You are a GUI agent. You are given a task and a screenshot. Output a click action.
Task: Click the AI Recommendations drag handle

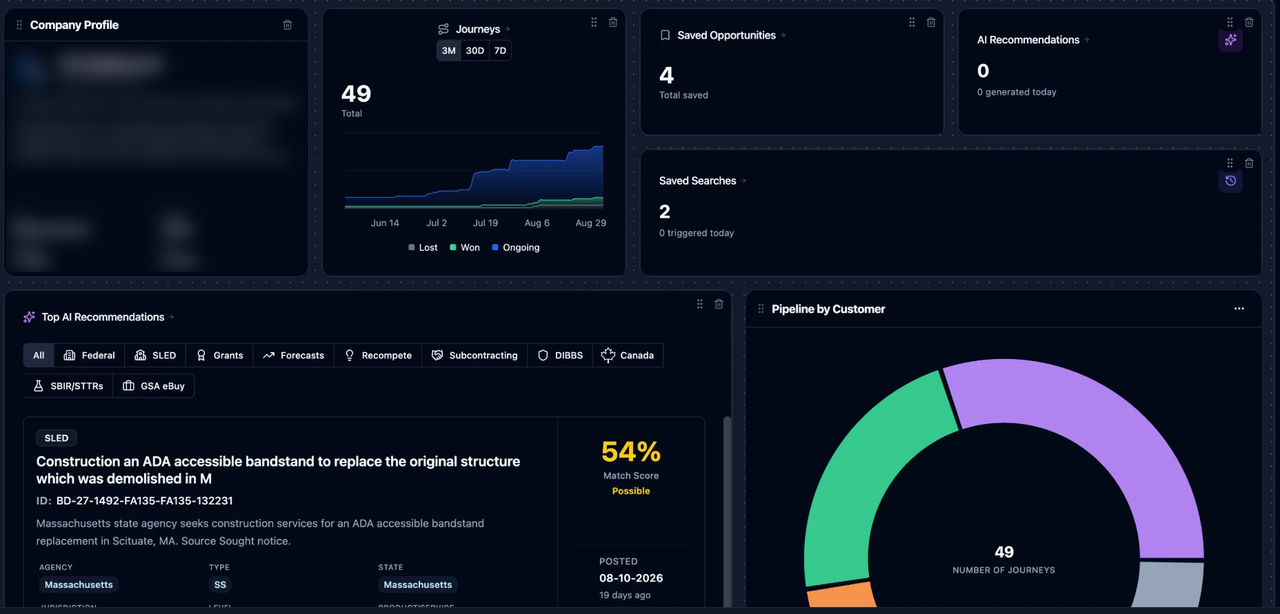pyautogui.click(x=1230, y=22)
